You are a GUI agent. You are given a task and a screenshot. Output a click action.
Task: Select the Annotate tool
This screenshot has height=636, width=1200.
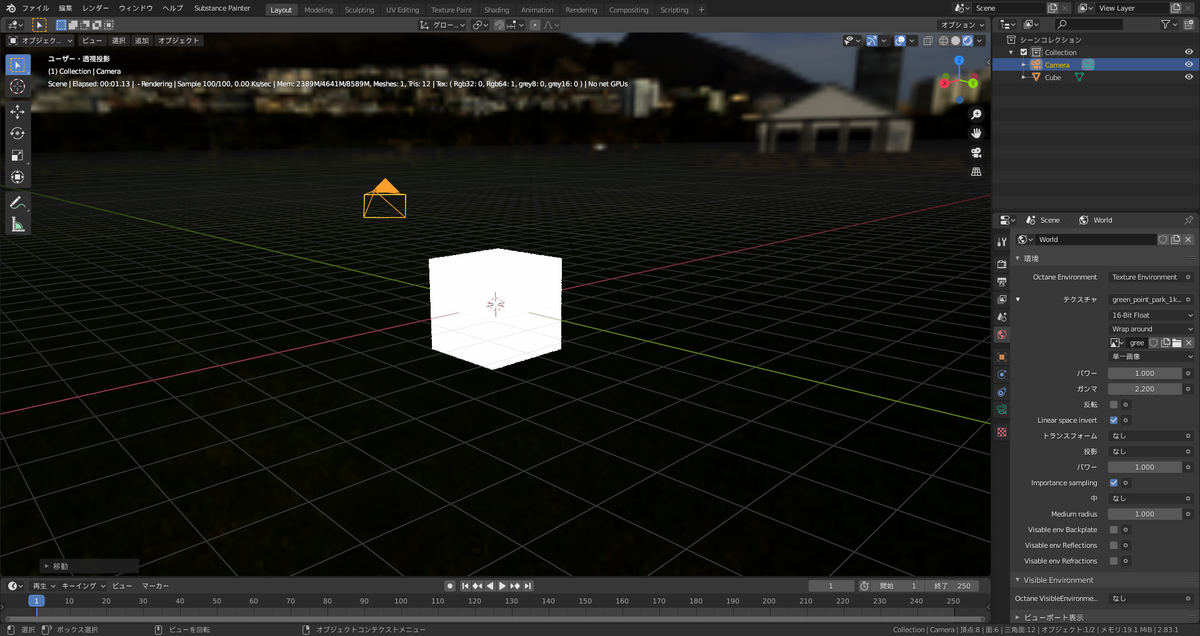click(17, 202)
